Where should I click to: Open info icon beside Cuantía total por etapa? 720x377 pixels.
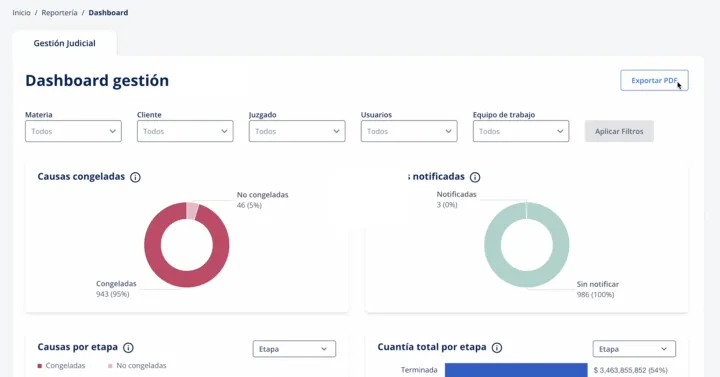point(497,348)
